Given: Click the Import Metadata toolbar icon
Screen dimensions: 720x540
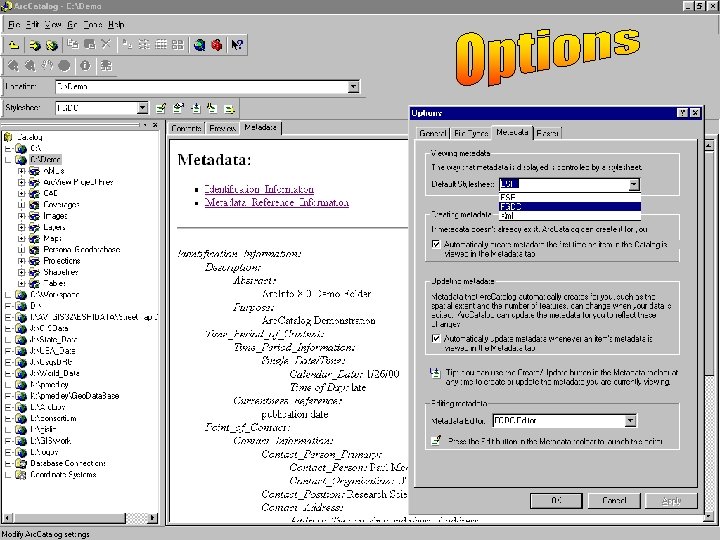Looking at the screenshot, I should (212, 108).
